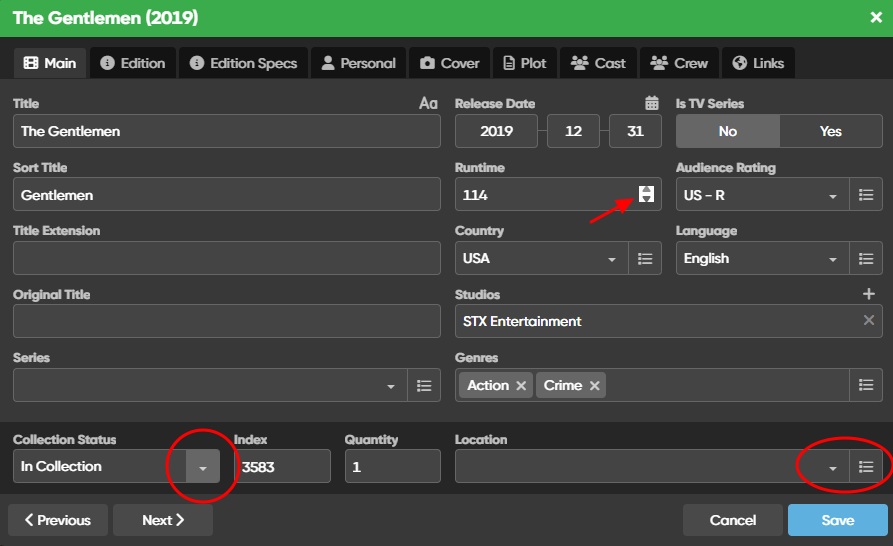Click the Title Extension field

tap(227, 258)
